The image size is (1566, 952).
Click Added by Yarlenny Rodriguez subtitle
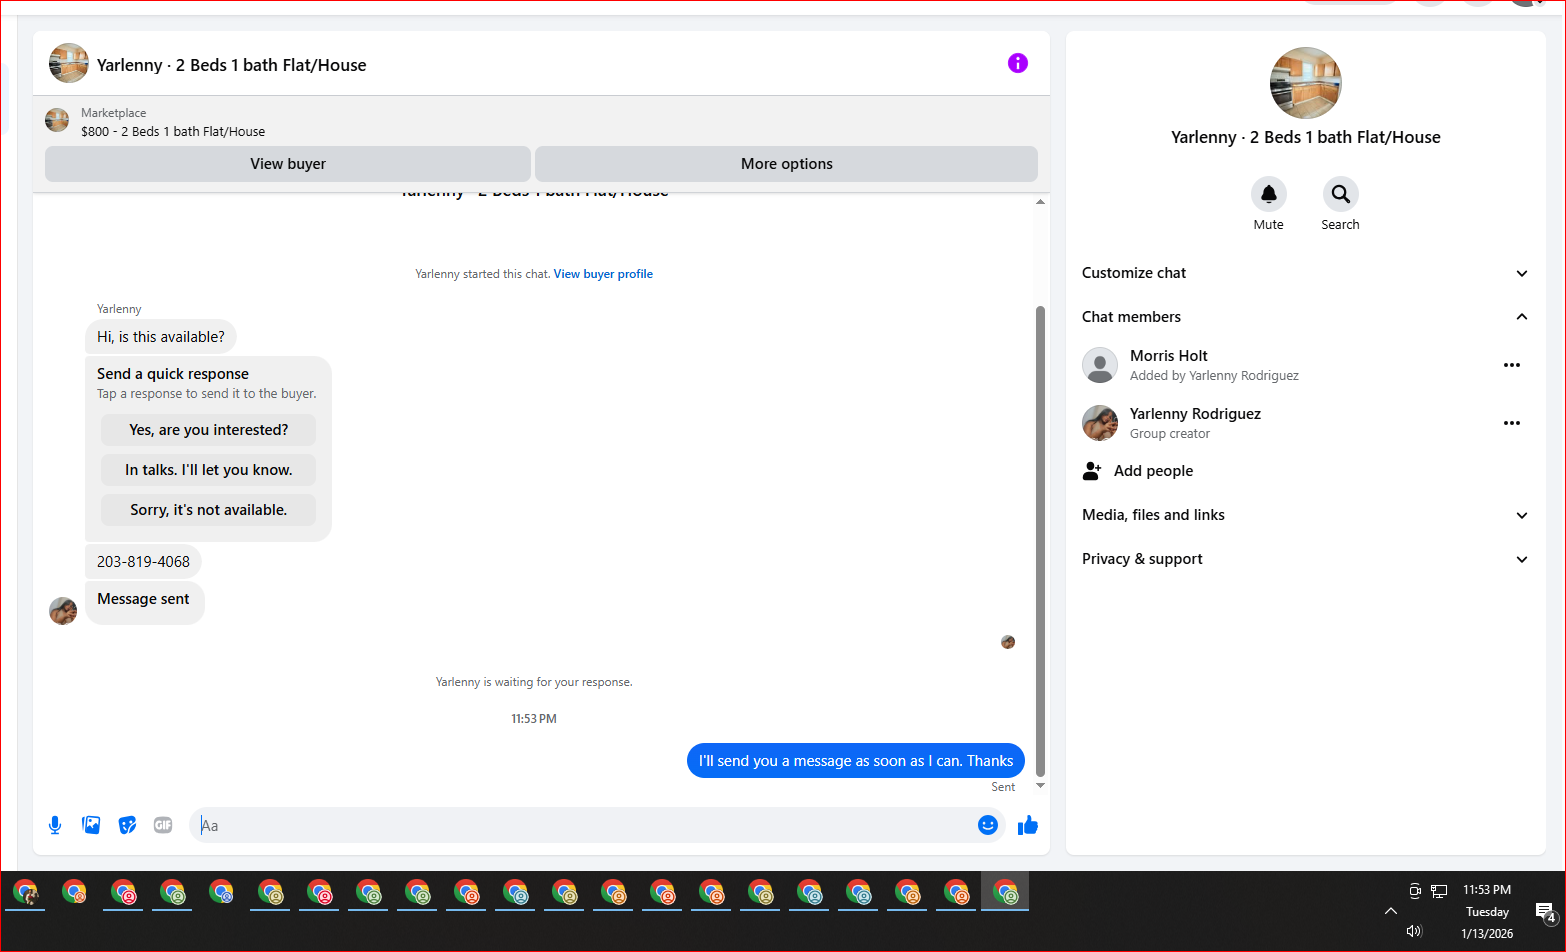click(1214, 376)
